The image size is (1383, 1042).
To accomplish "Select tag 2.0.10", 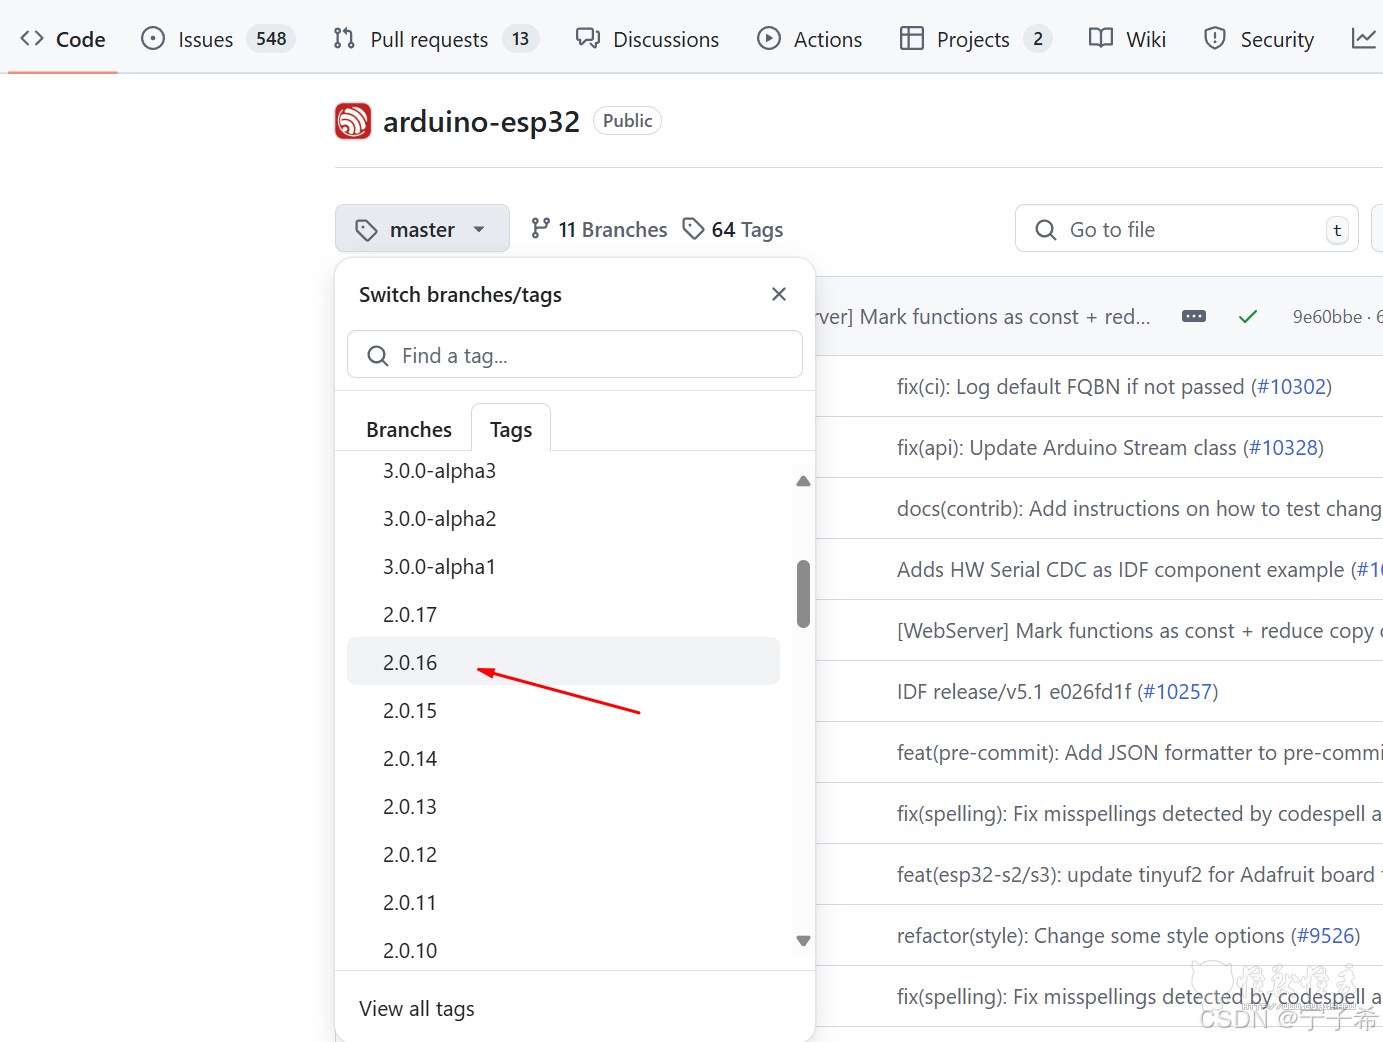I will pyautogui.click(x=563, y=950).
